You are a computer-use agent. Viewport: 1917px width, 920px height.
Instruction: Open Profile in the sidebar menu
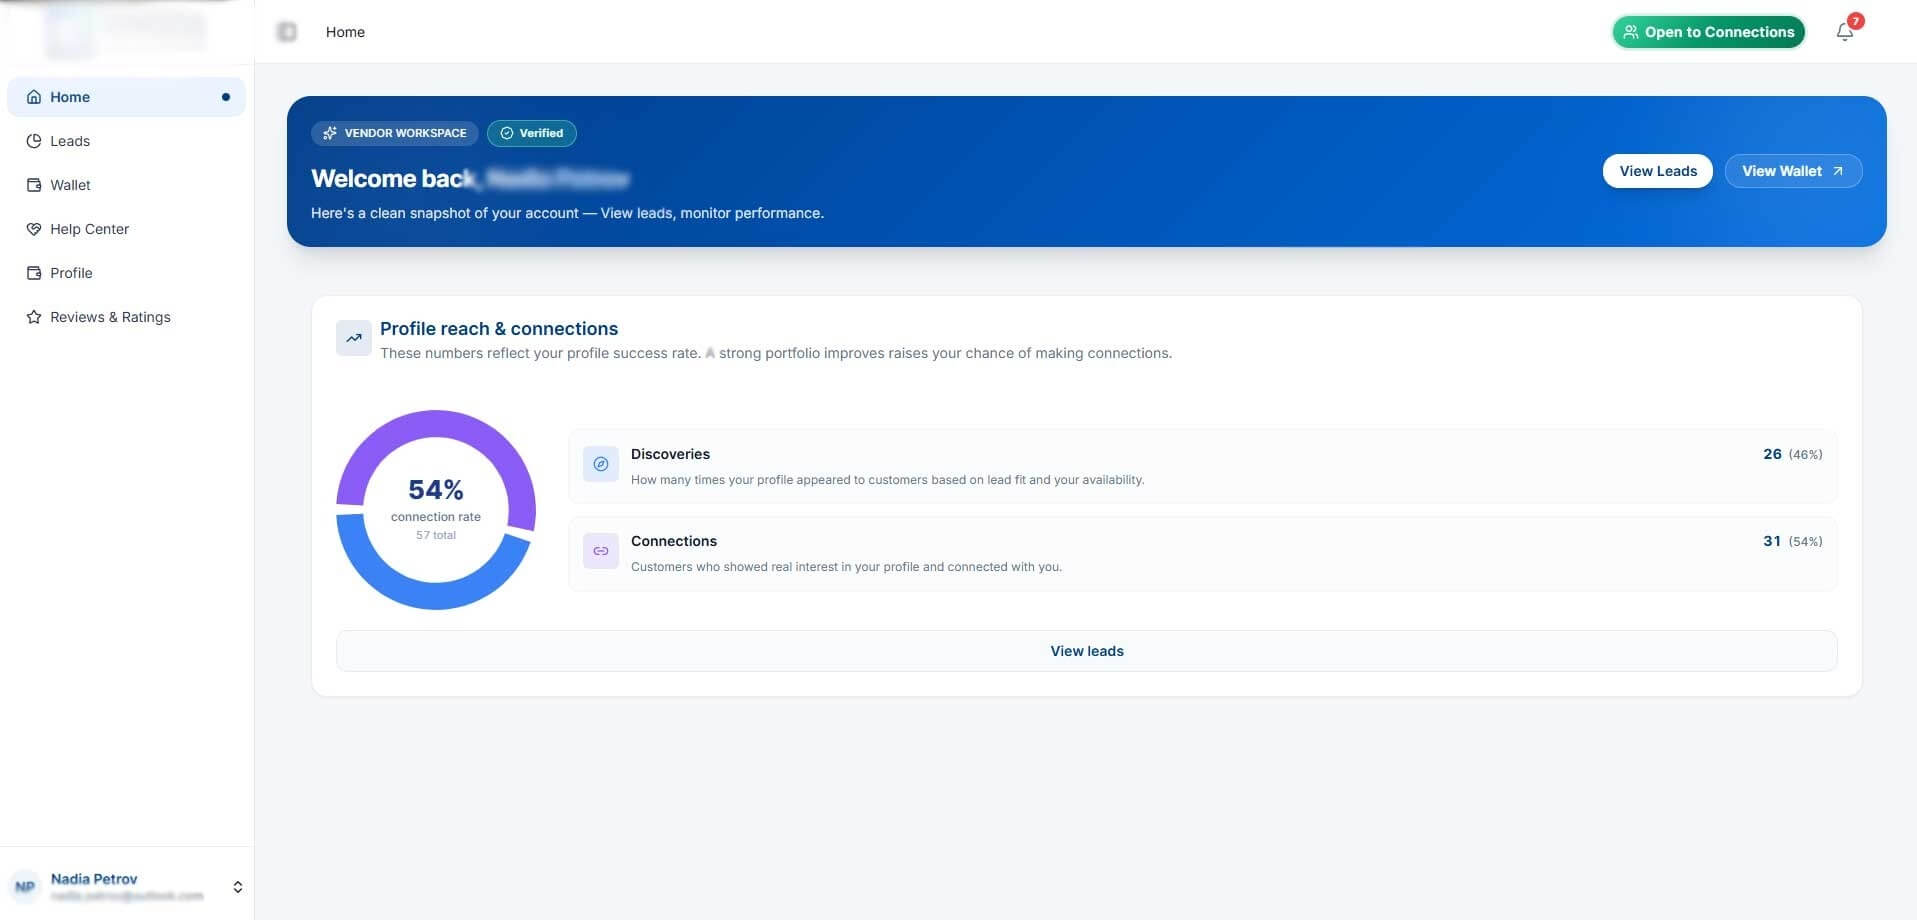point(126,273)
